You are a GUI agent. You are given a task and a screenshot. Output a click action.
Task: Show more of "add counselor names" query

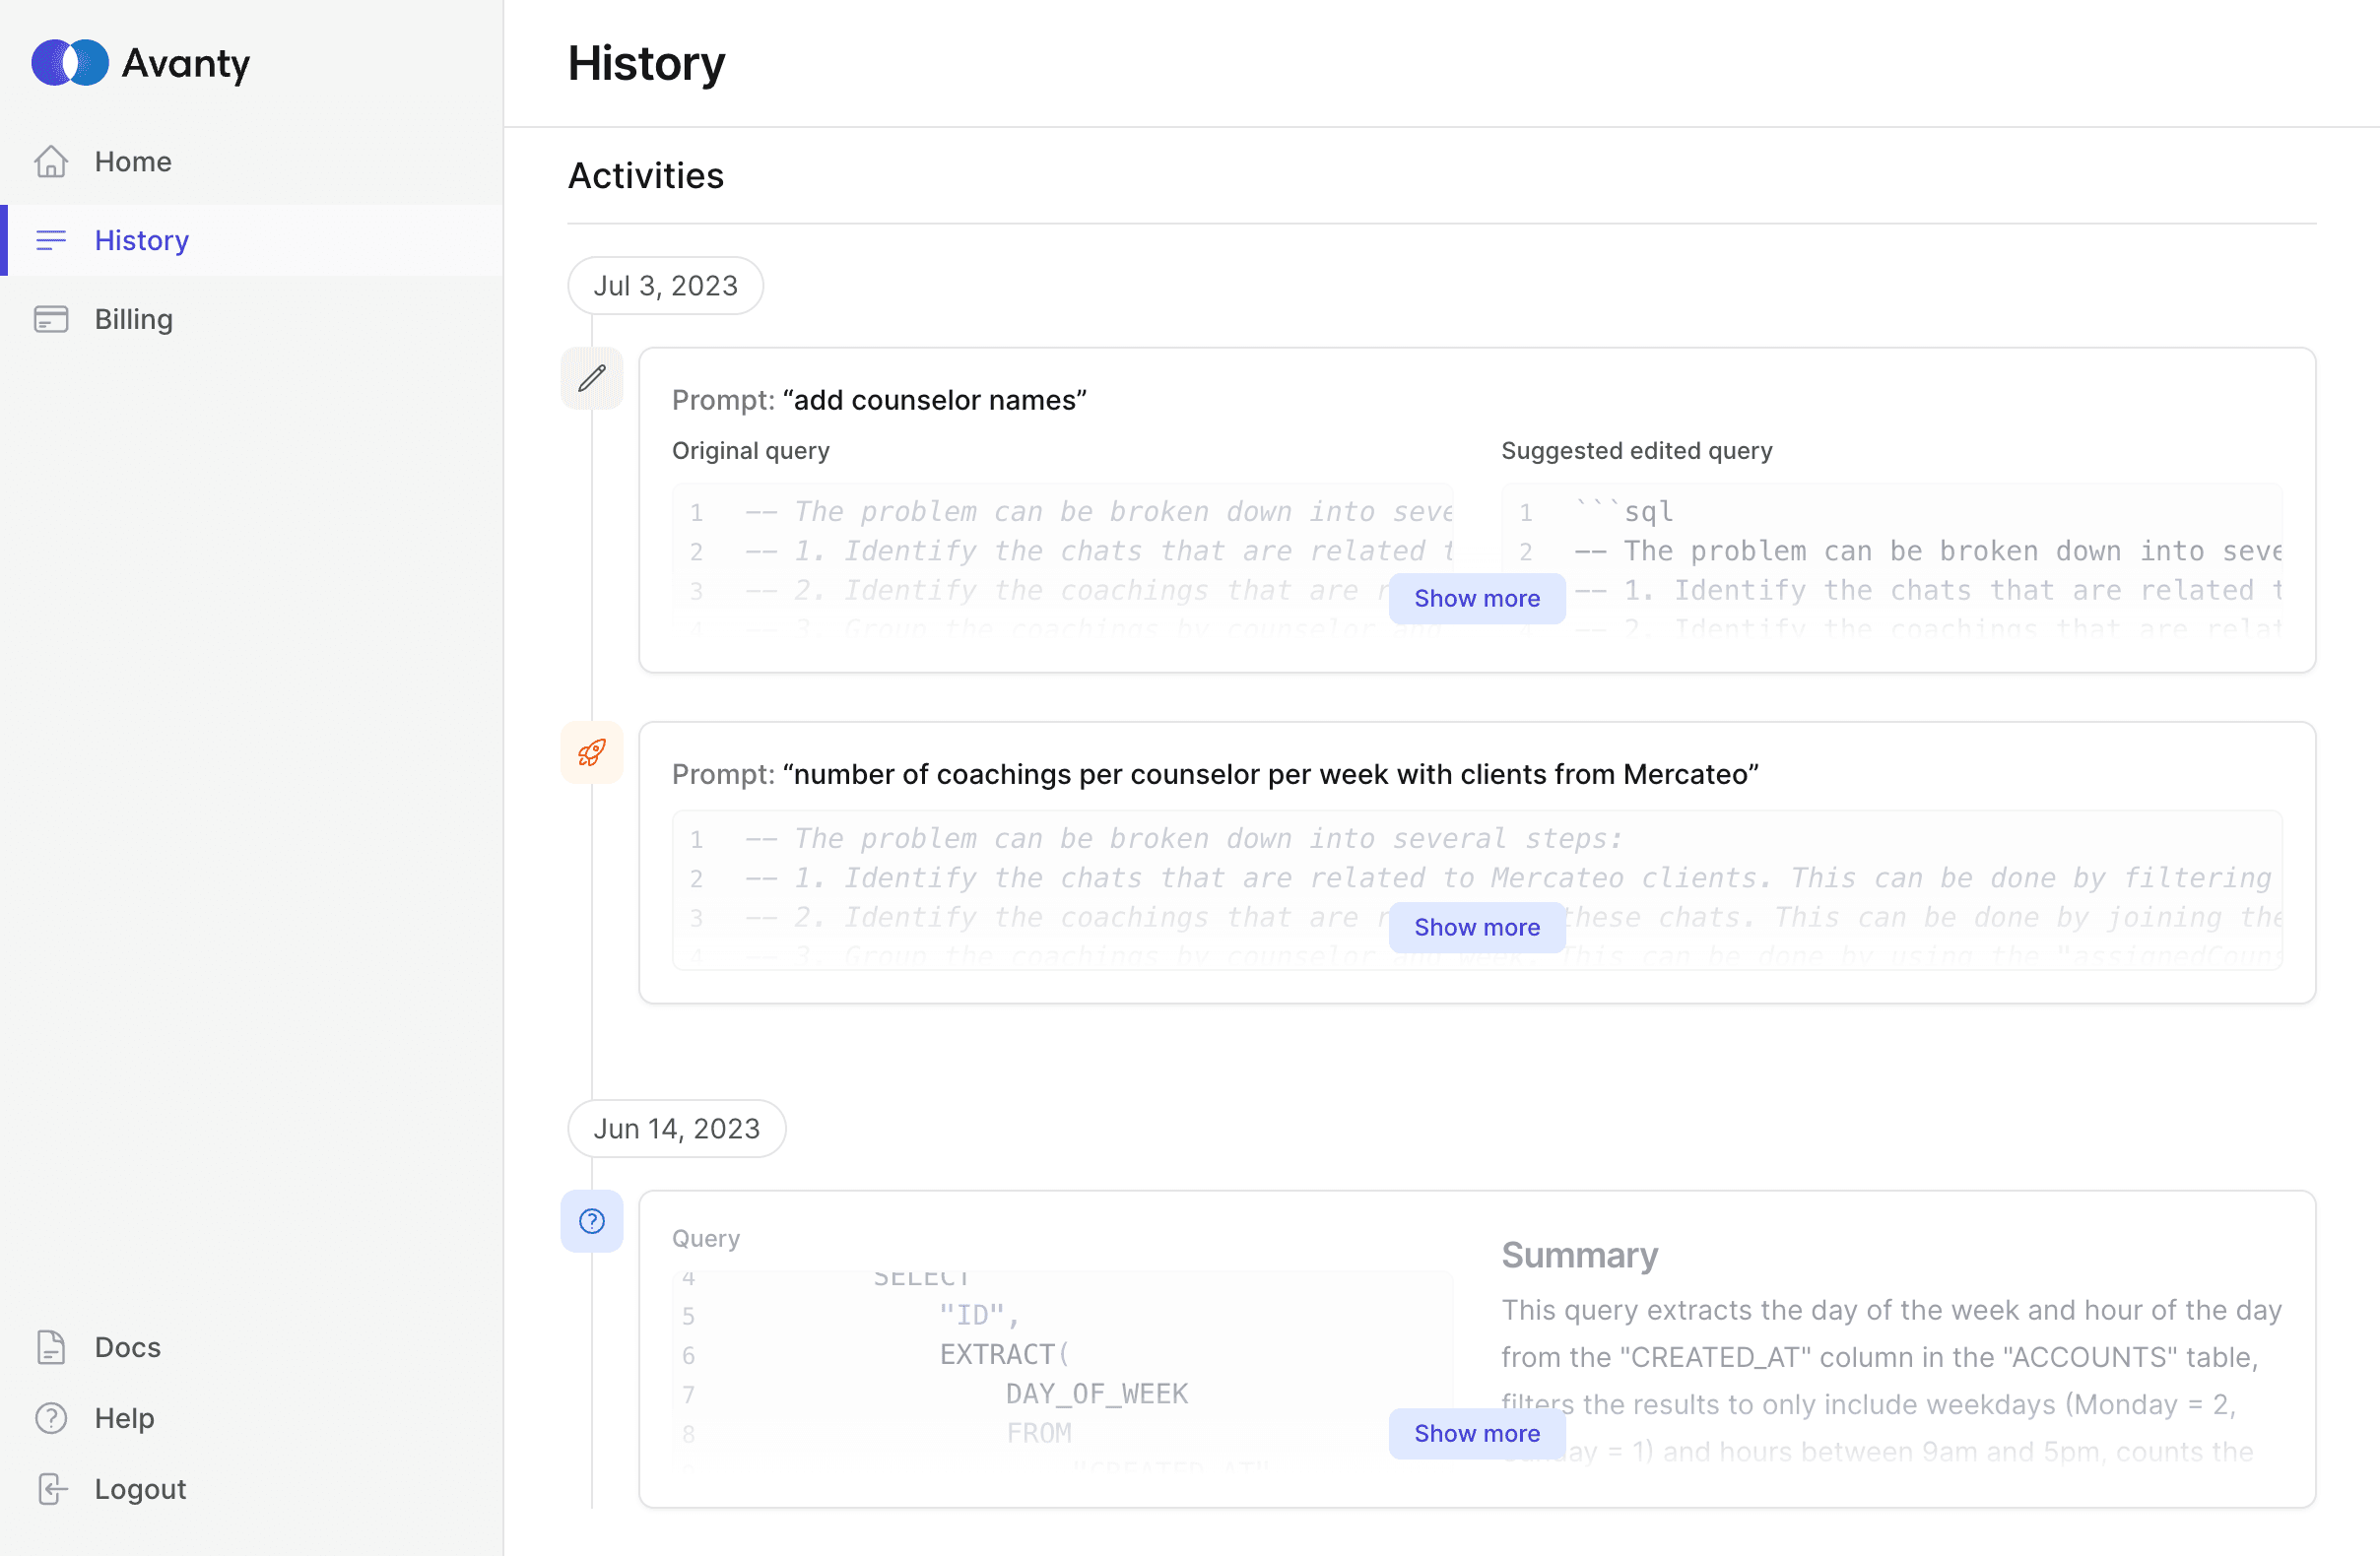point(1477,598)
